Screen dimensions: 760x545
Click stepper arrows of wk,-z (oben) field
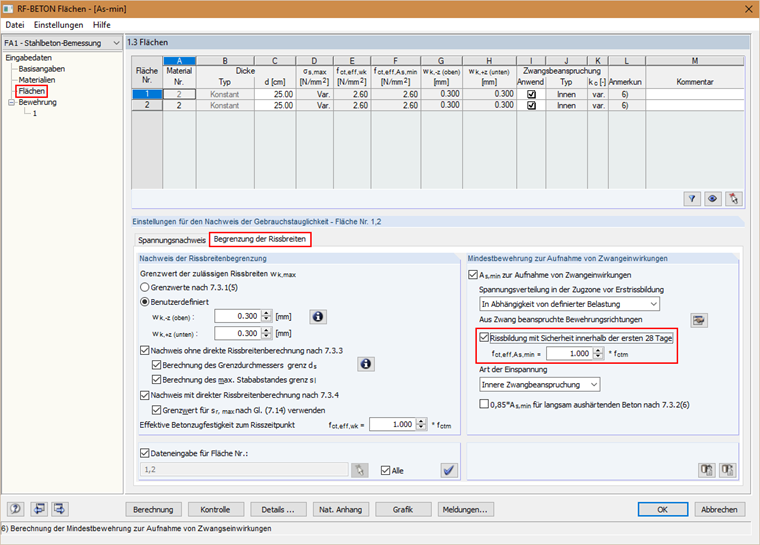pos(267,316)
